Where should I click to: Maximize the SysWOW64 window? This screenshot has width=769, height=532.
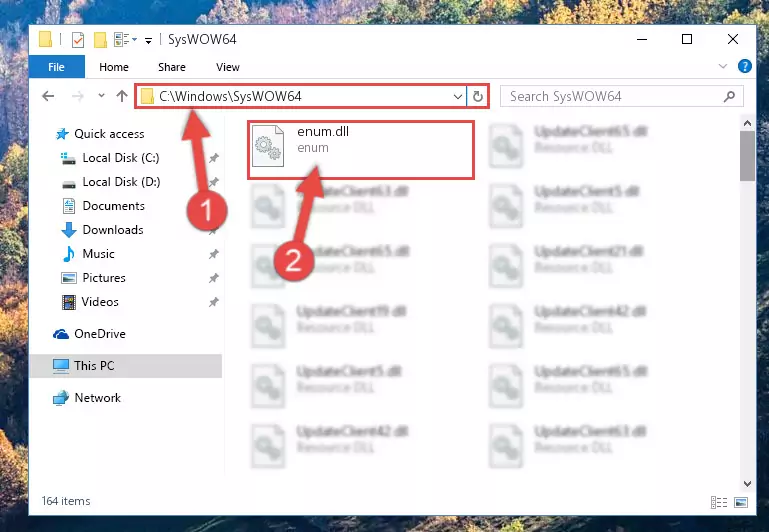point(687,39)
